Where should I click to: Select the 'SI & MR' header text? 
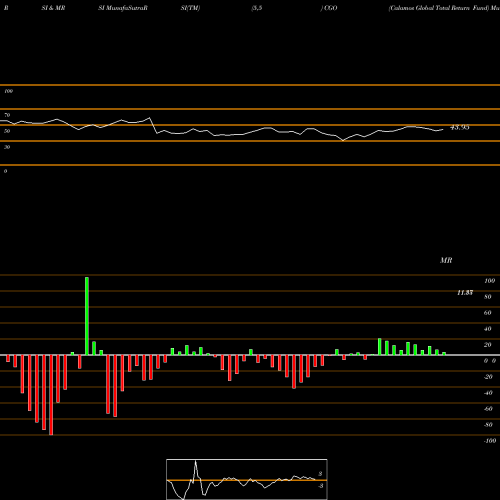[53, 8]
